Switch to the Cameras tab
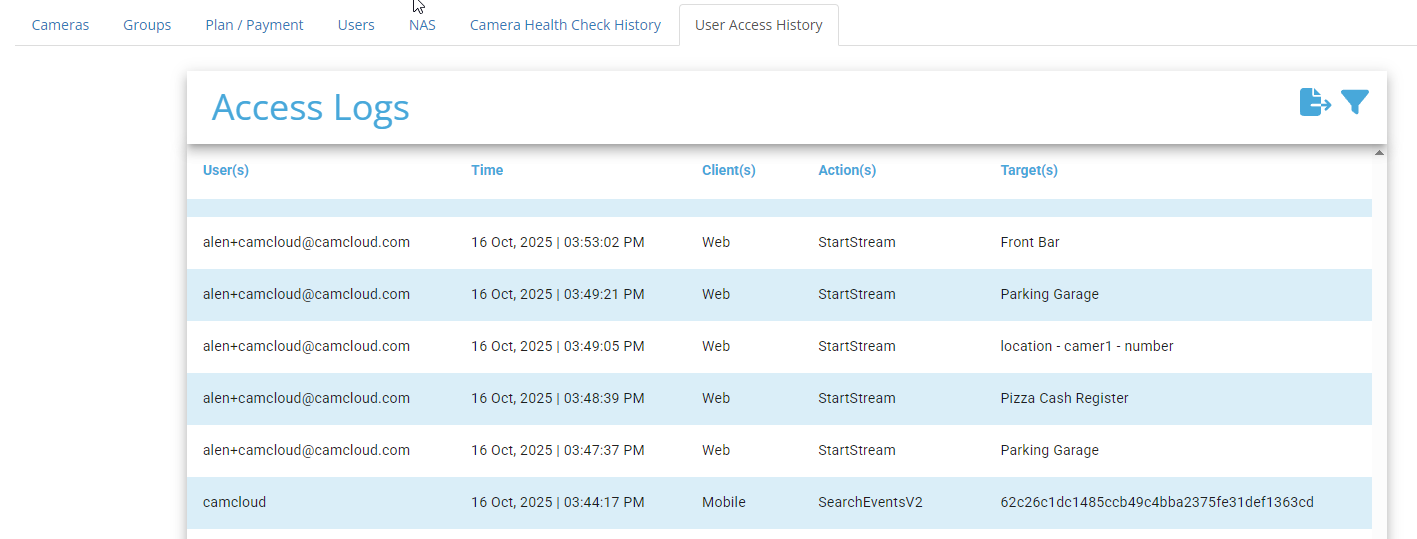This screenshot has height=539, width=1417. coord(60,25)
